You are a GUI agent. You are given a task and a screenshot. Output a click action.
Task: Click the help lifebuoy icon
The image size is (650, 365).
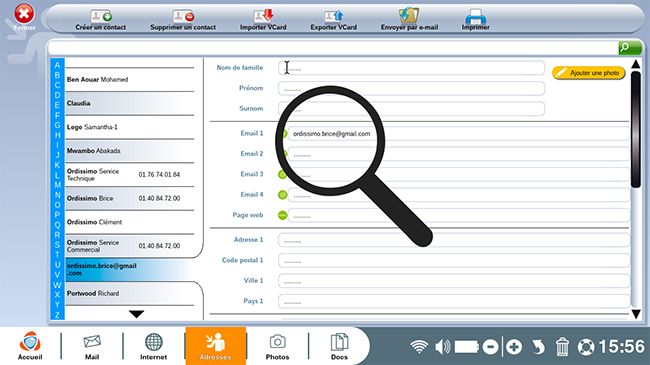(x=586, y=347)
